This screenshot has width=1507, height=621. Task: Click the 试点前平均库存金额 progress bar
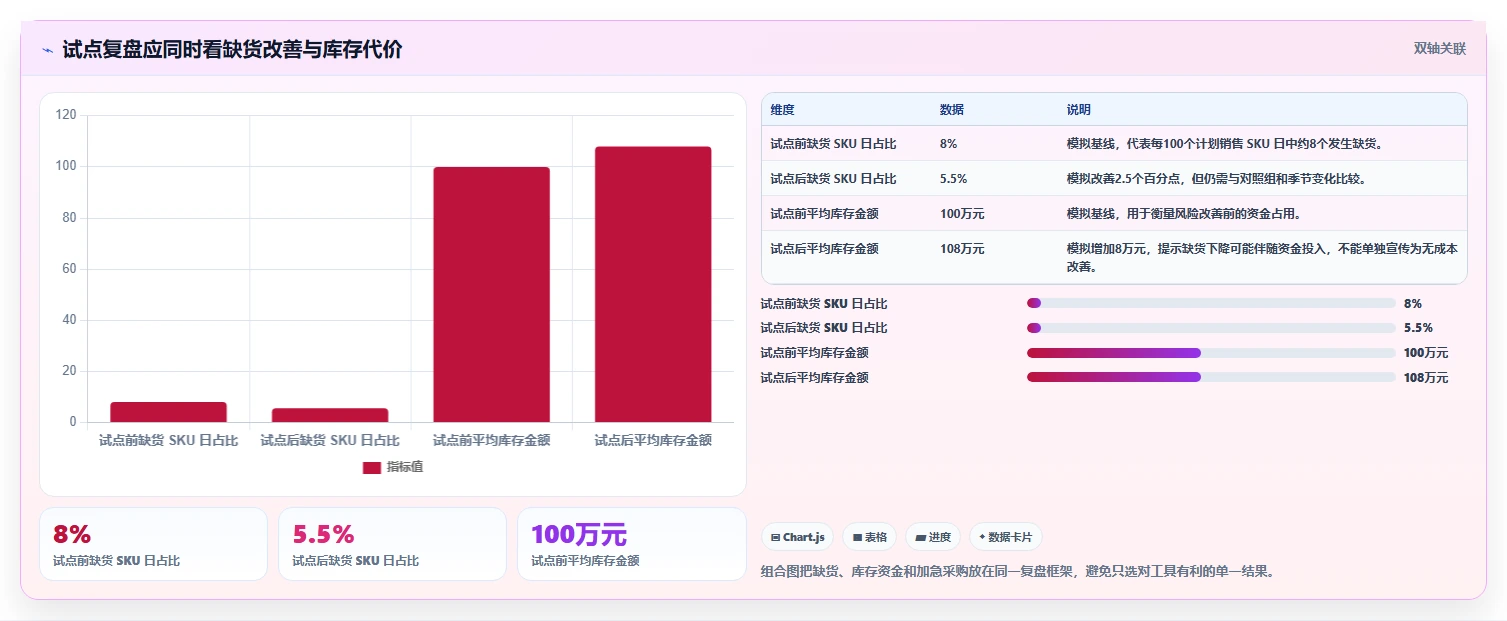[1211, 353]
